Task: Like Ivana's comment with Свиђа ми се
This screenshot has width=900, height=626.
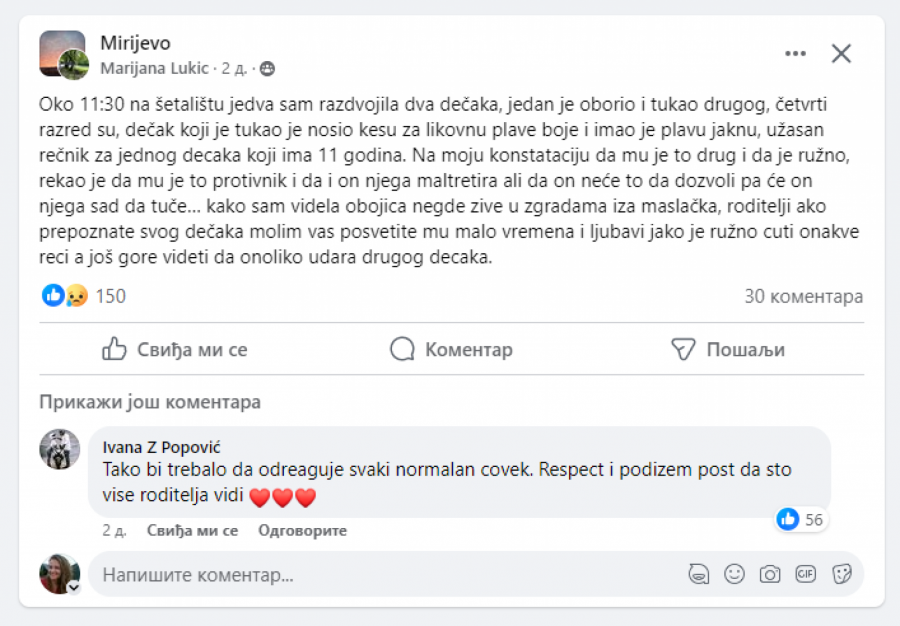Action: 191,530
